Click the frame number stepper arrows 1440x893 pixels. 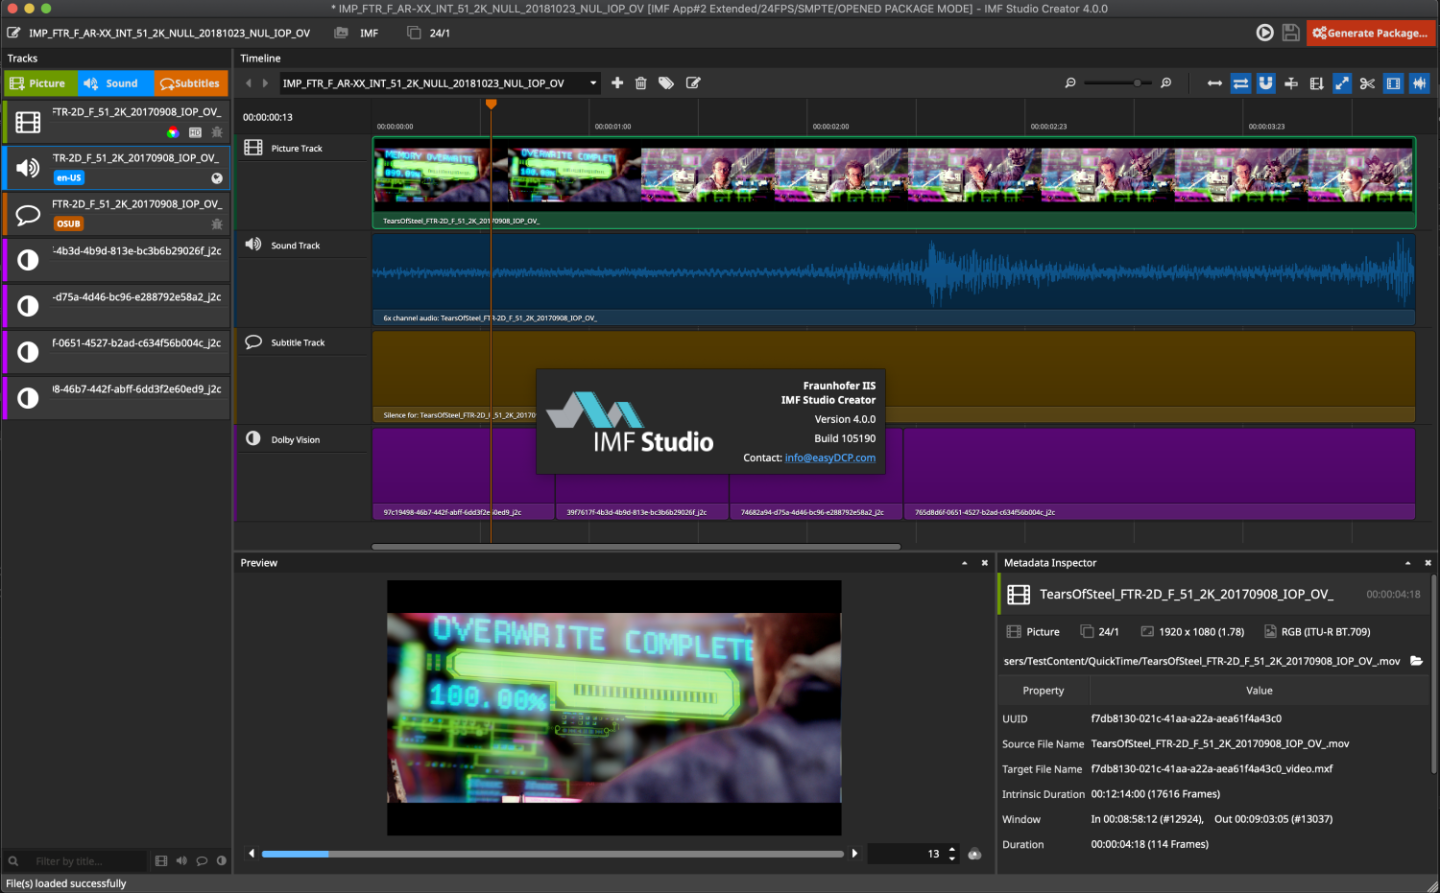[952, 854]
